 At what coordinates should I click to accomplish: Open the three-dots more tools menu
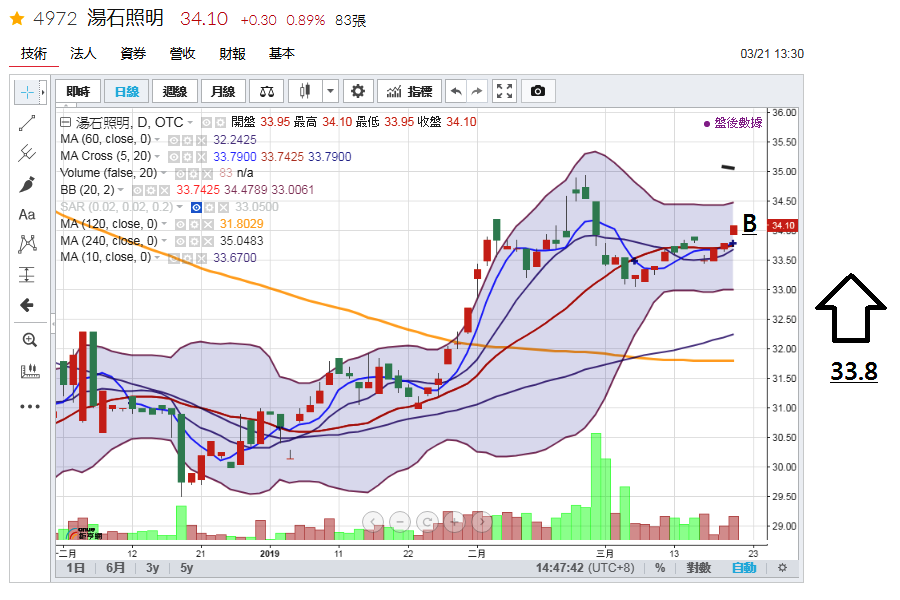coord(29,407)
